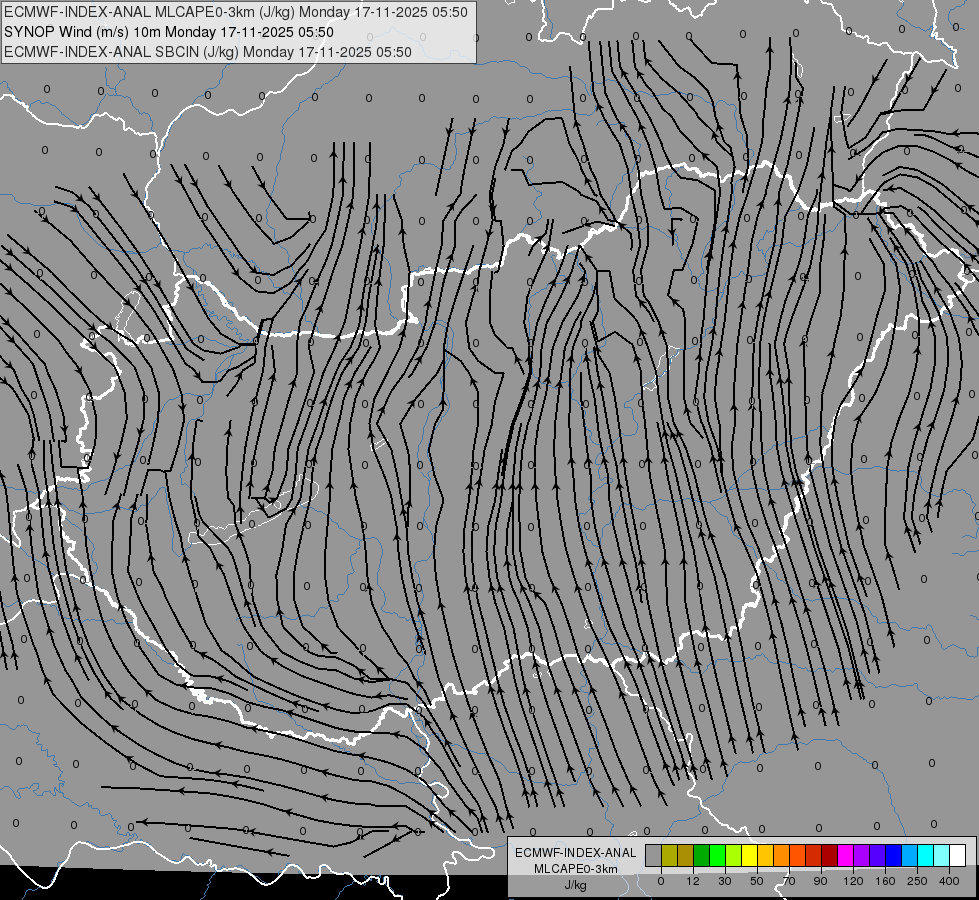979x900 pixels.
Task: Click the ECMWF-INDEX-ANAL title in the legend
Action: (x=576, y=853)
